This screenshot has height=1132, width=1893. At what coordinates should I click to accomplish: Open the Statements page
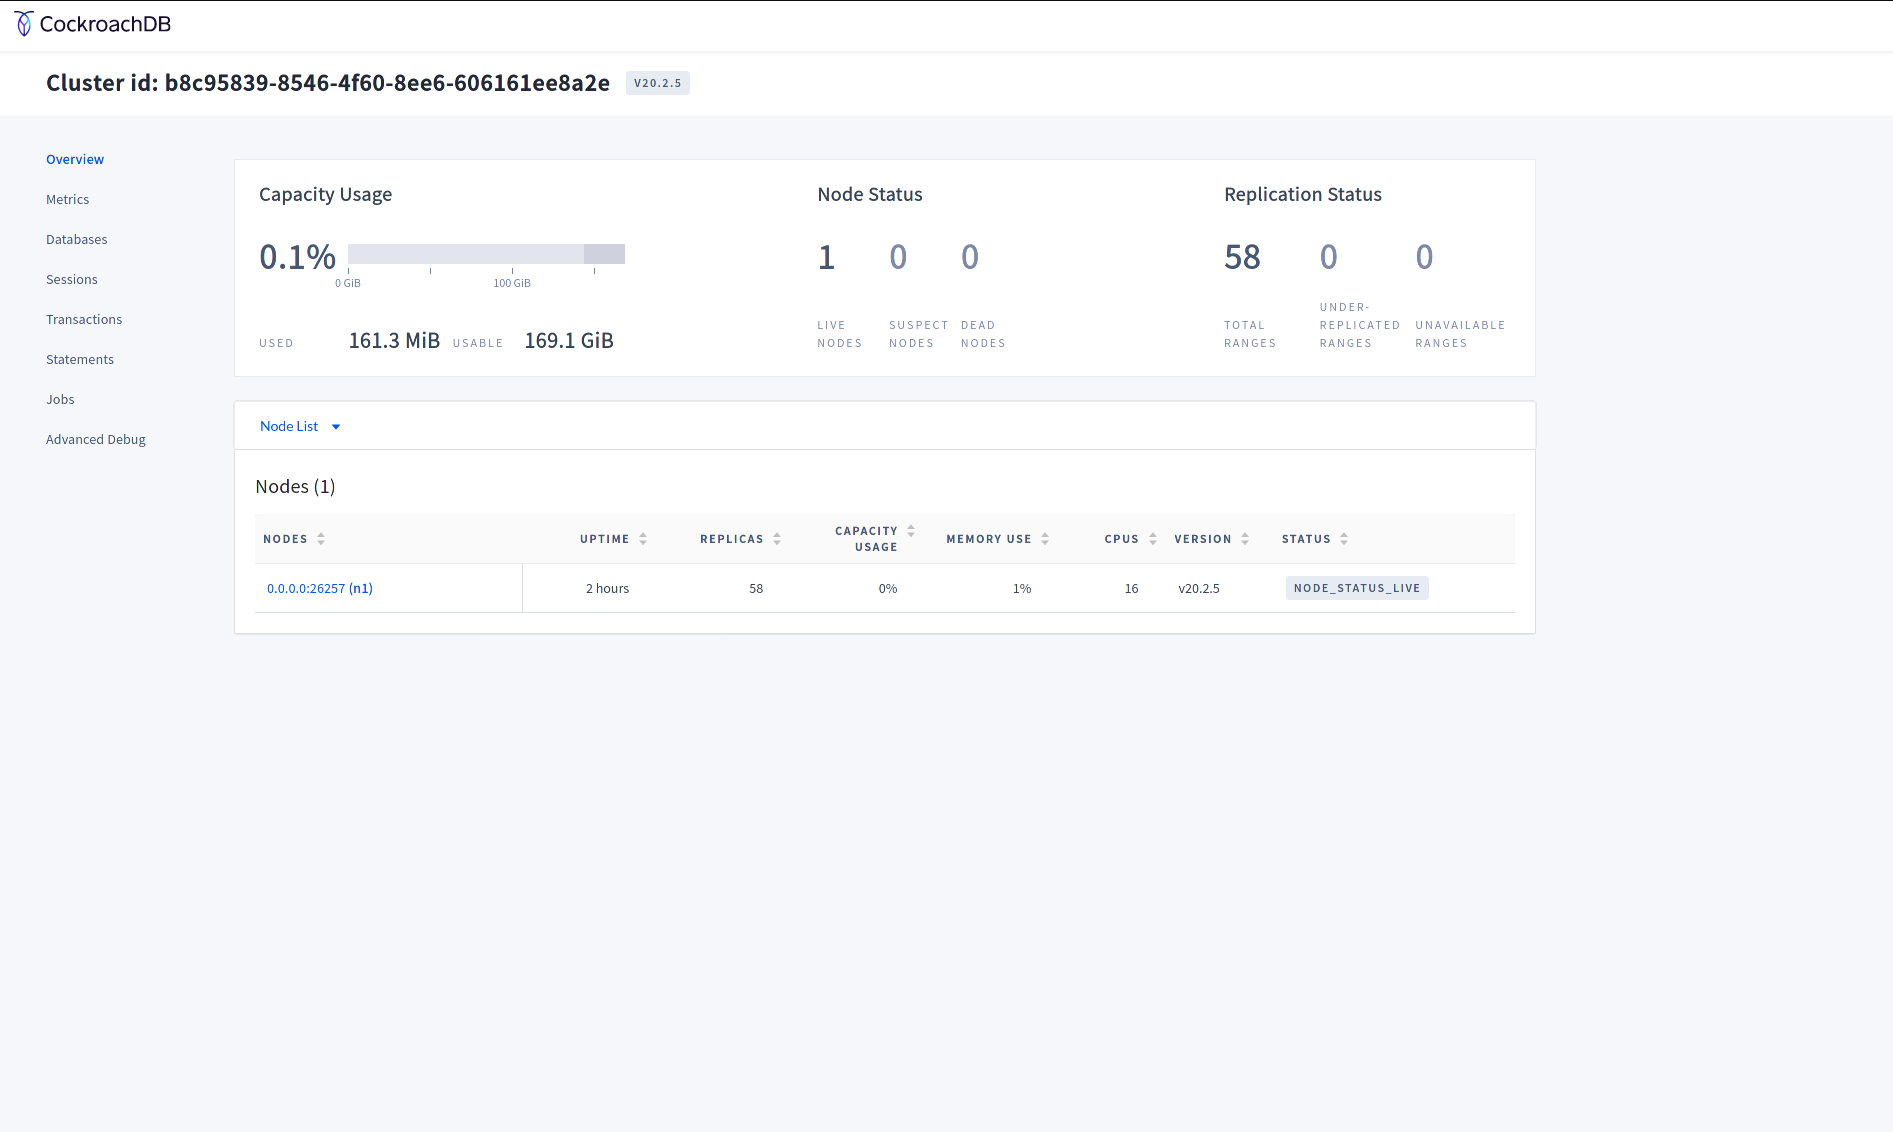pyautogui.click(x=80, y=359)
